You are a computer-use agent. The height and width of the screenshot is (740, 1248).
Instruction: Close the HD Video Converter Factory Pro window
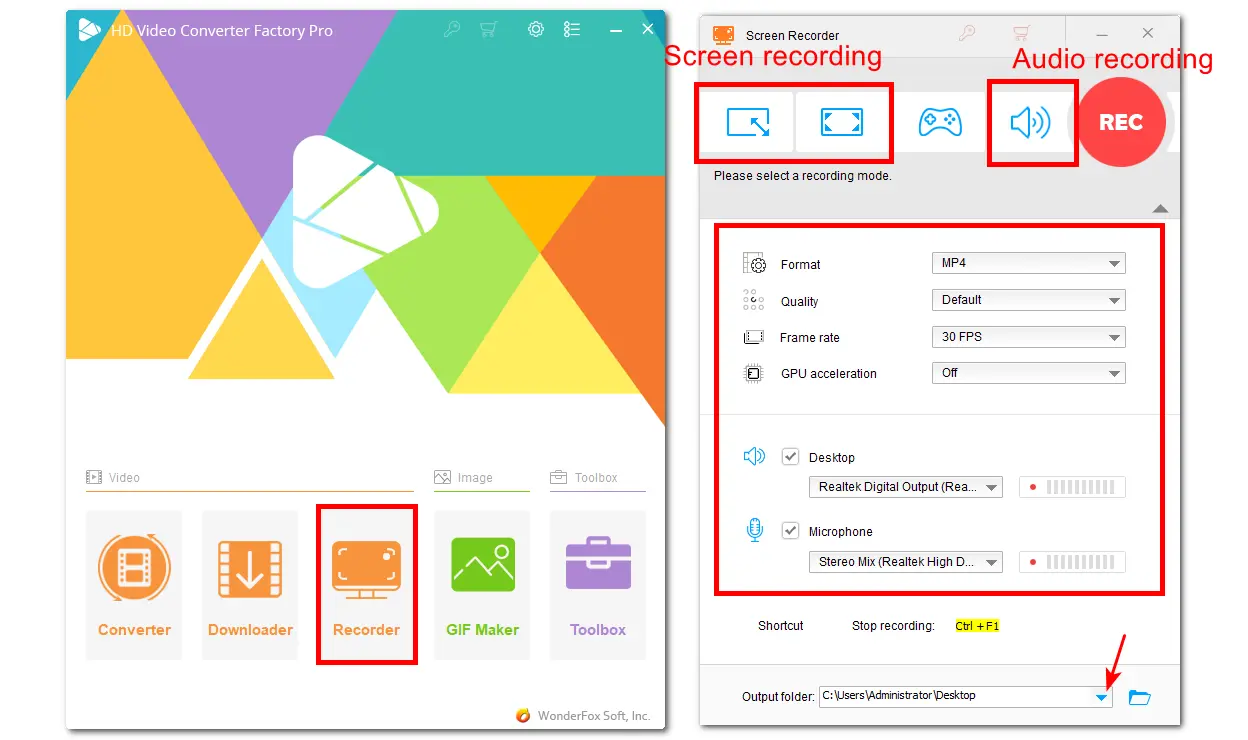pyautogui.click(x=648, y=30)
